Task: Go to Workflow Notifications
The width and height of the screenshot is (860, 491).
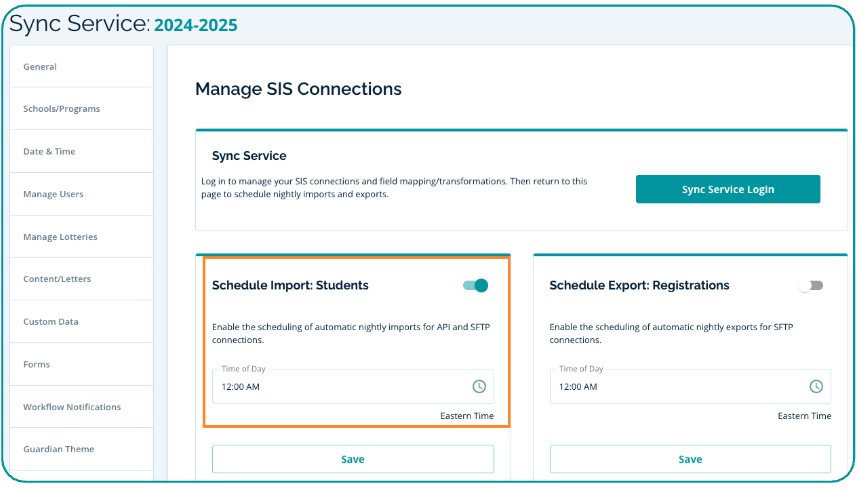Action: coord(72,407)
